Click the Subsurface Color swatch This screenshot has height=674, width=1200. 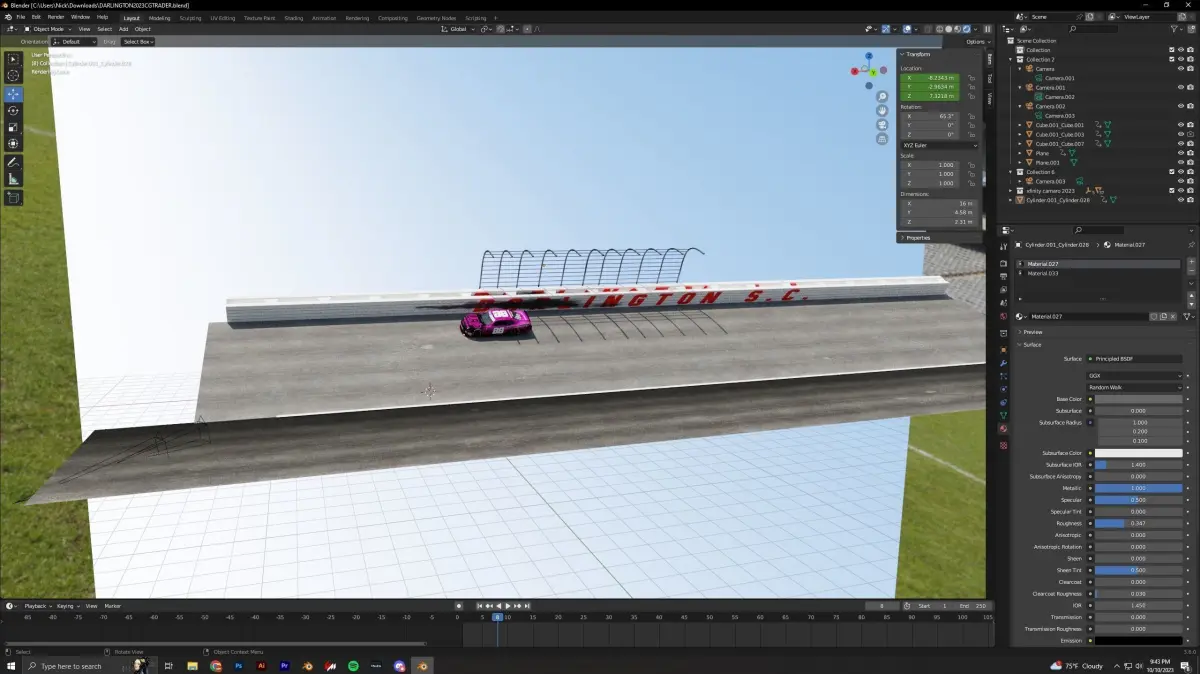tap(1139, 453)
